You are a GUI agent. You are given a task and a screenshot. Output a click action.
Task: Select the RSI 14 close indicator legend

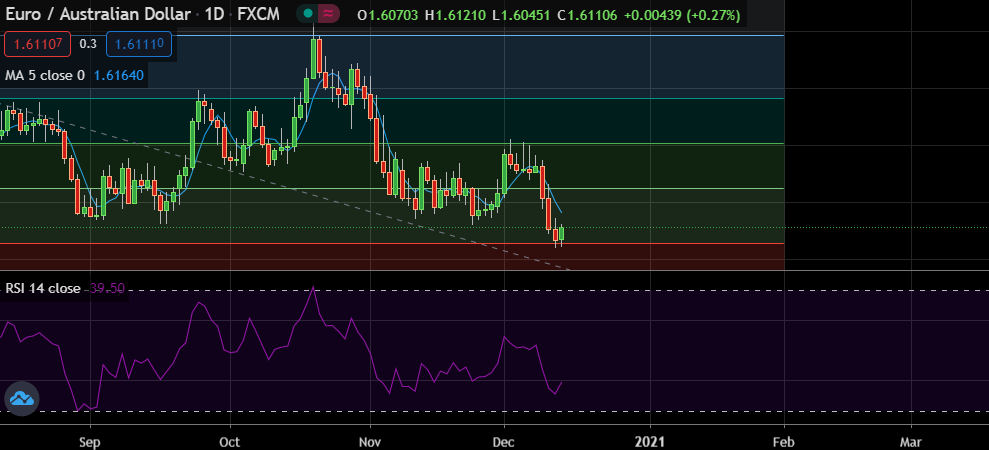point(43,288)
